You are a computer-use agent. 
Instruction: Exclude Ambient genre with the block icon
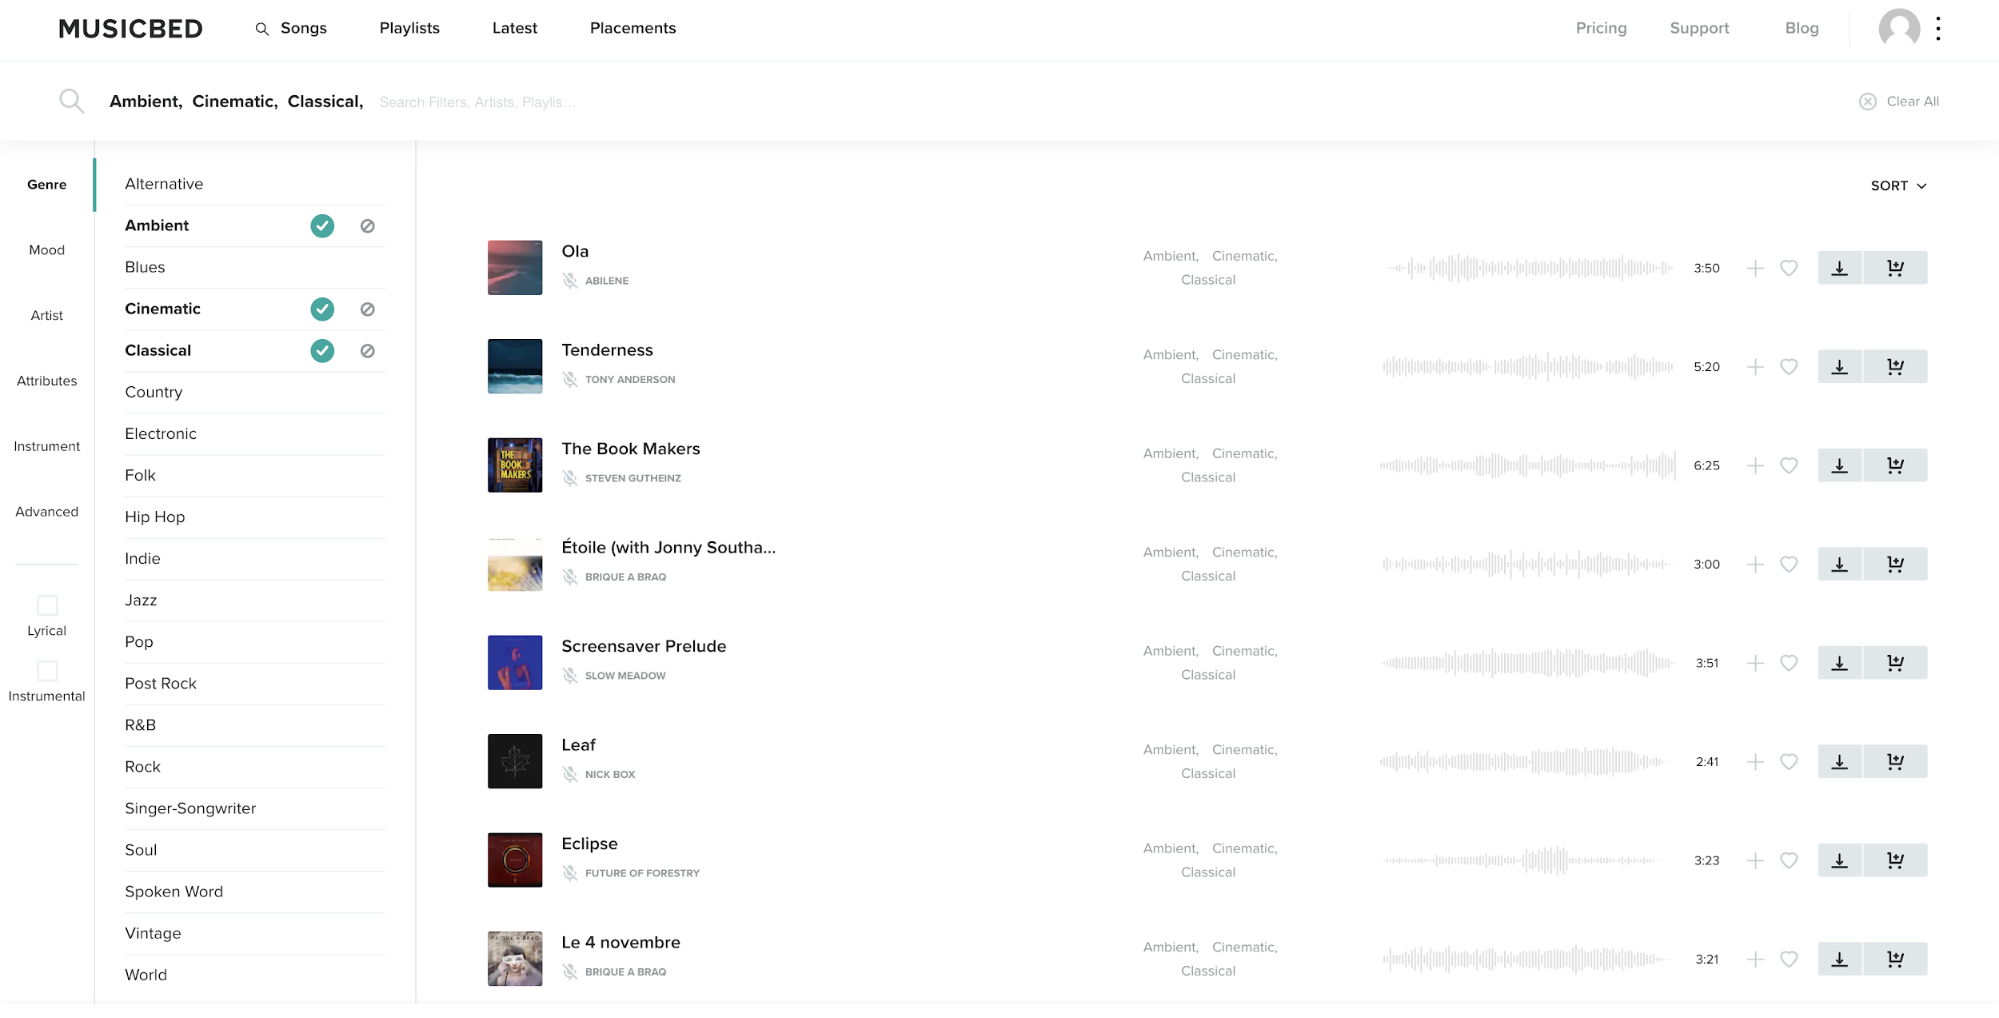367,226
